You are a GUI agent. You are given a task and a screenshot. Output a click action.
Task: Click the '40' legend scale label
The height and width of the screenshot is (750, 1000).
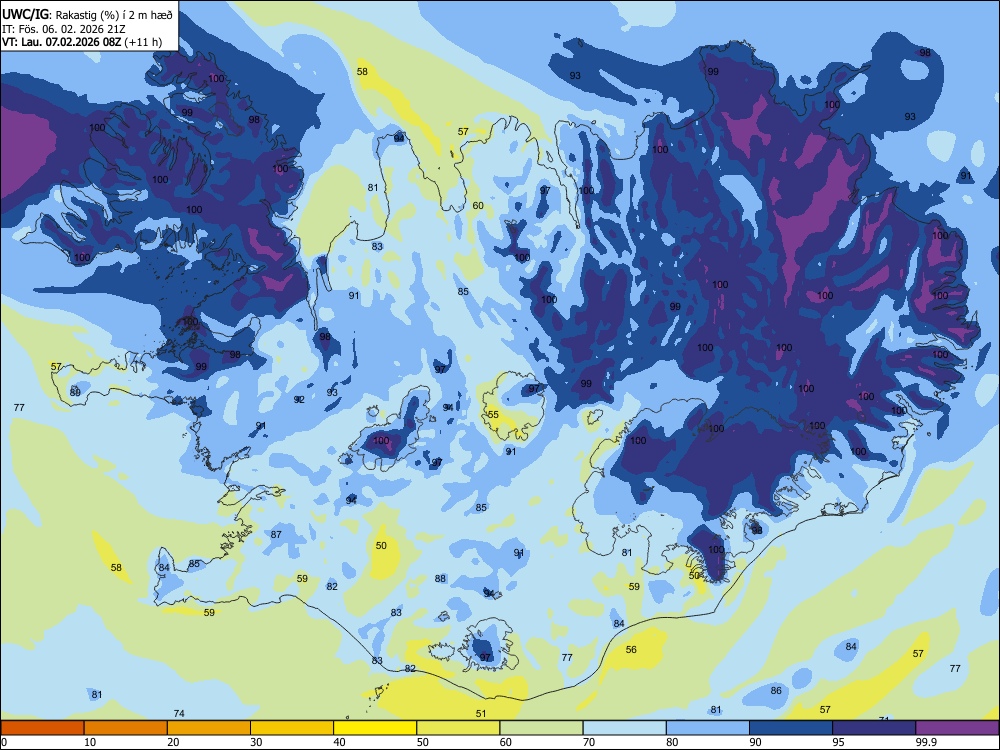pos(339,742)
